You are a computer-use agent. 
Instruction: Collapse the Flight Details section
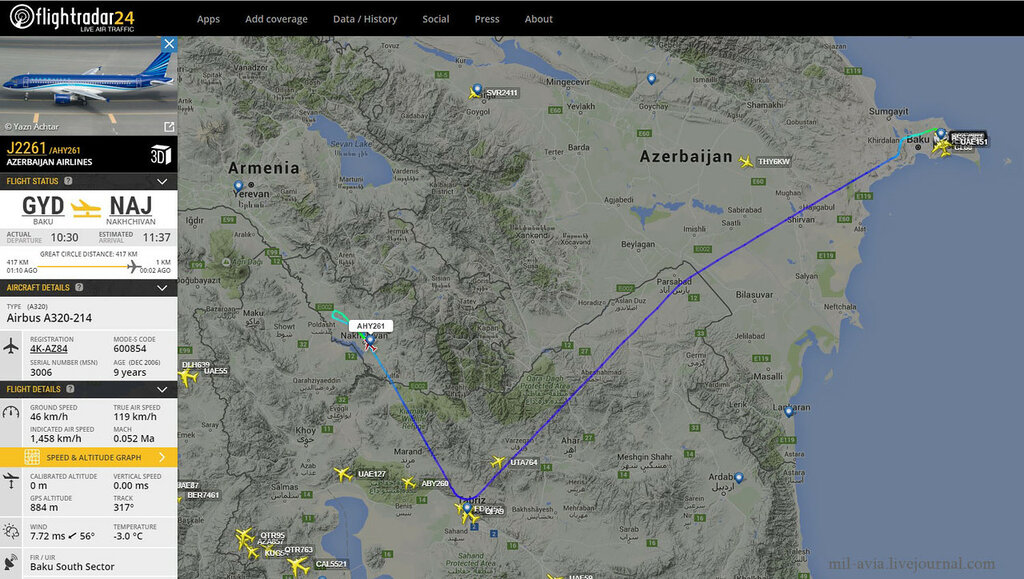click(162, 390)
